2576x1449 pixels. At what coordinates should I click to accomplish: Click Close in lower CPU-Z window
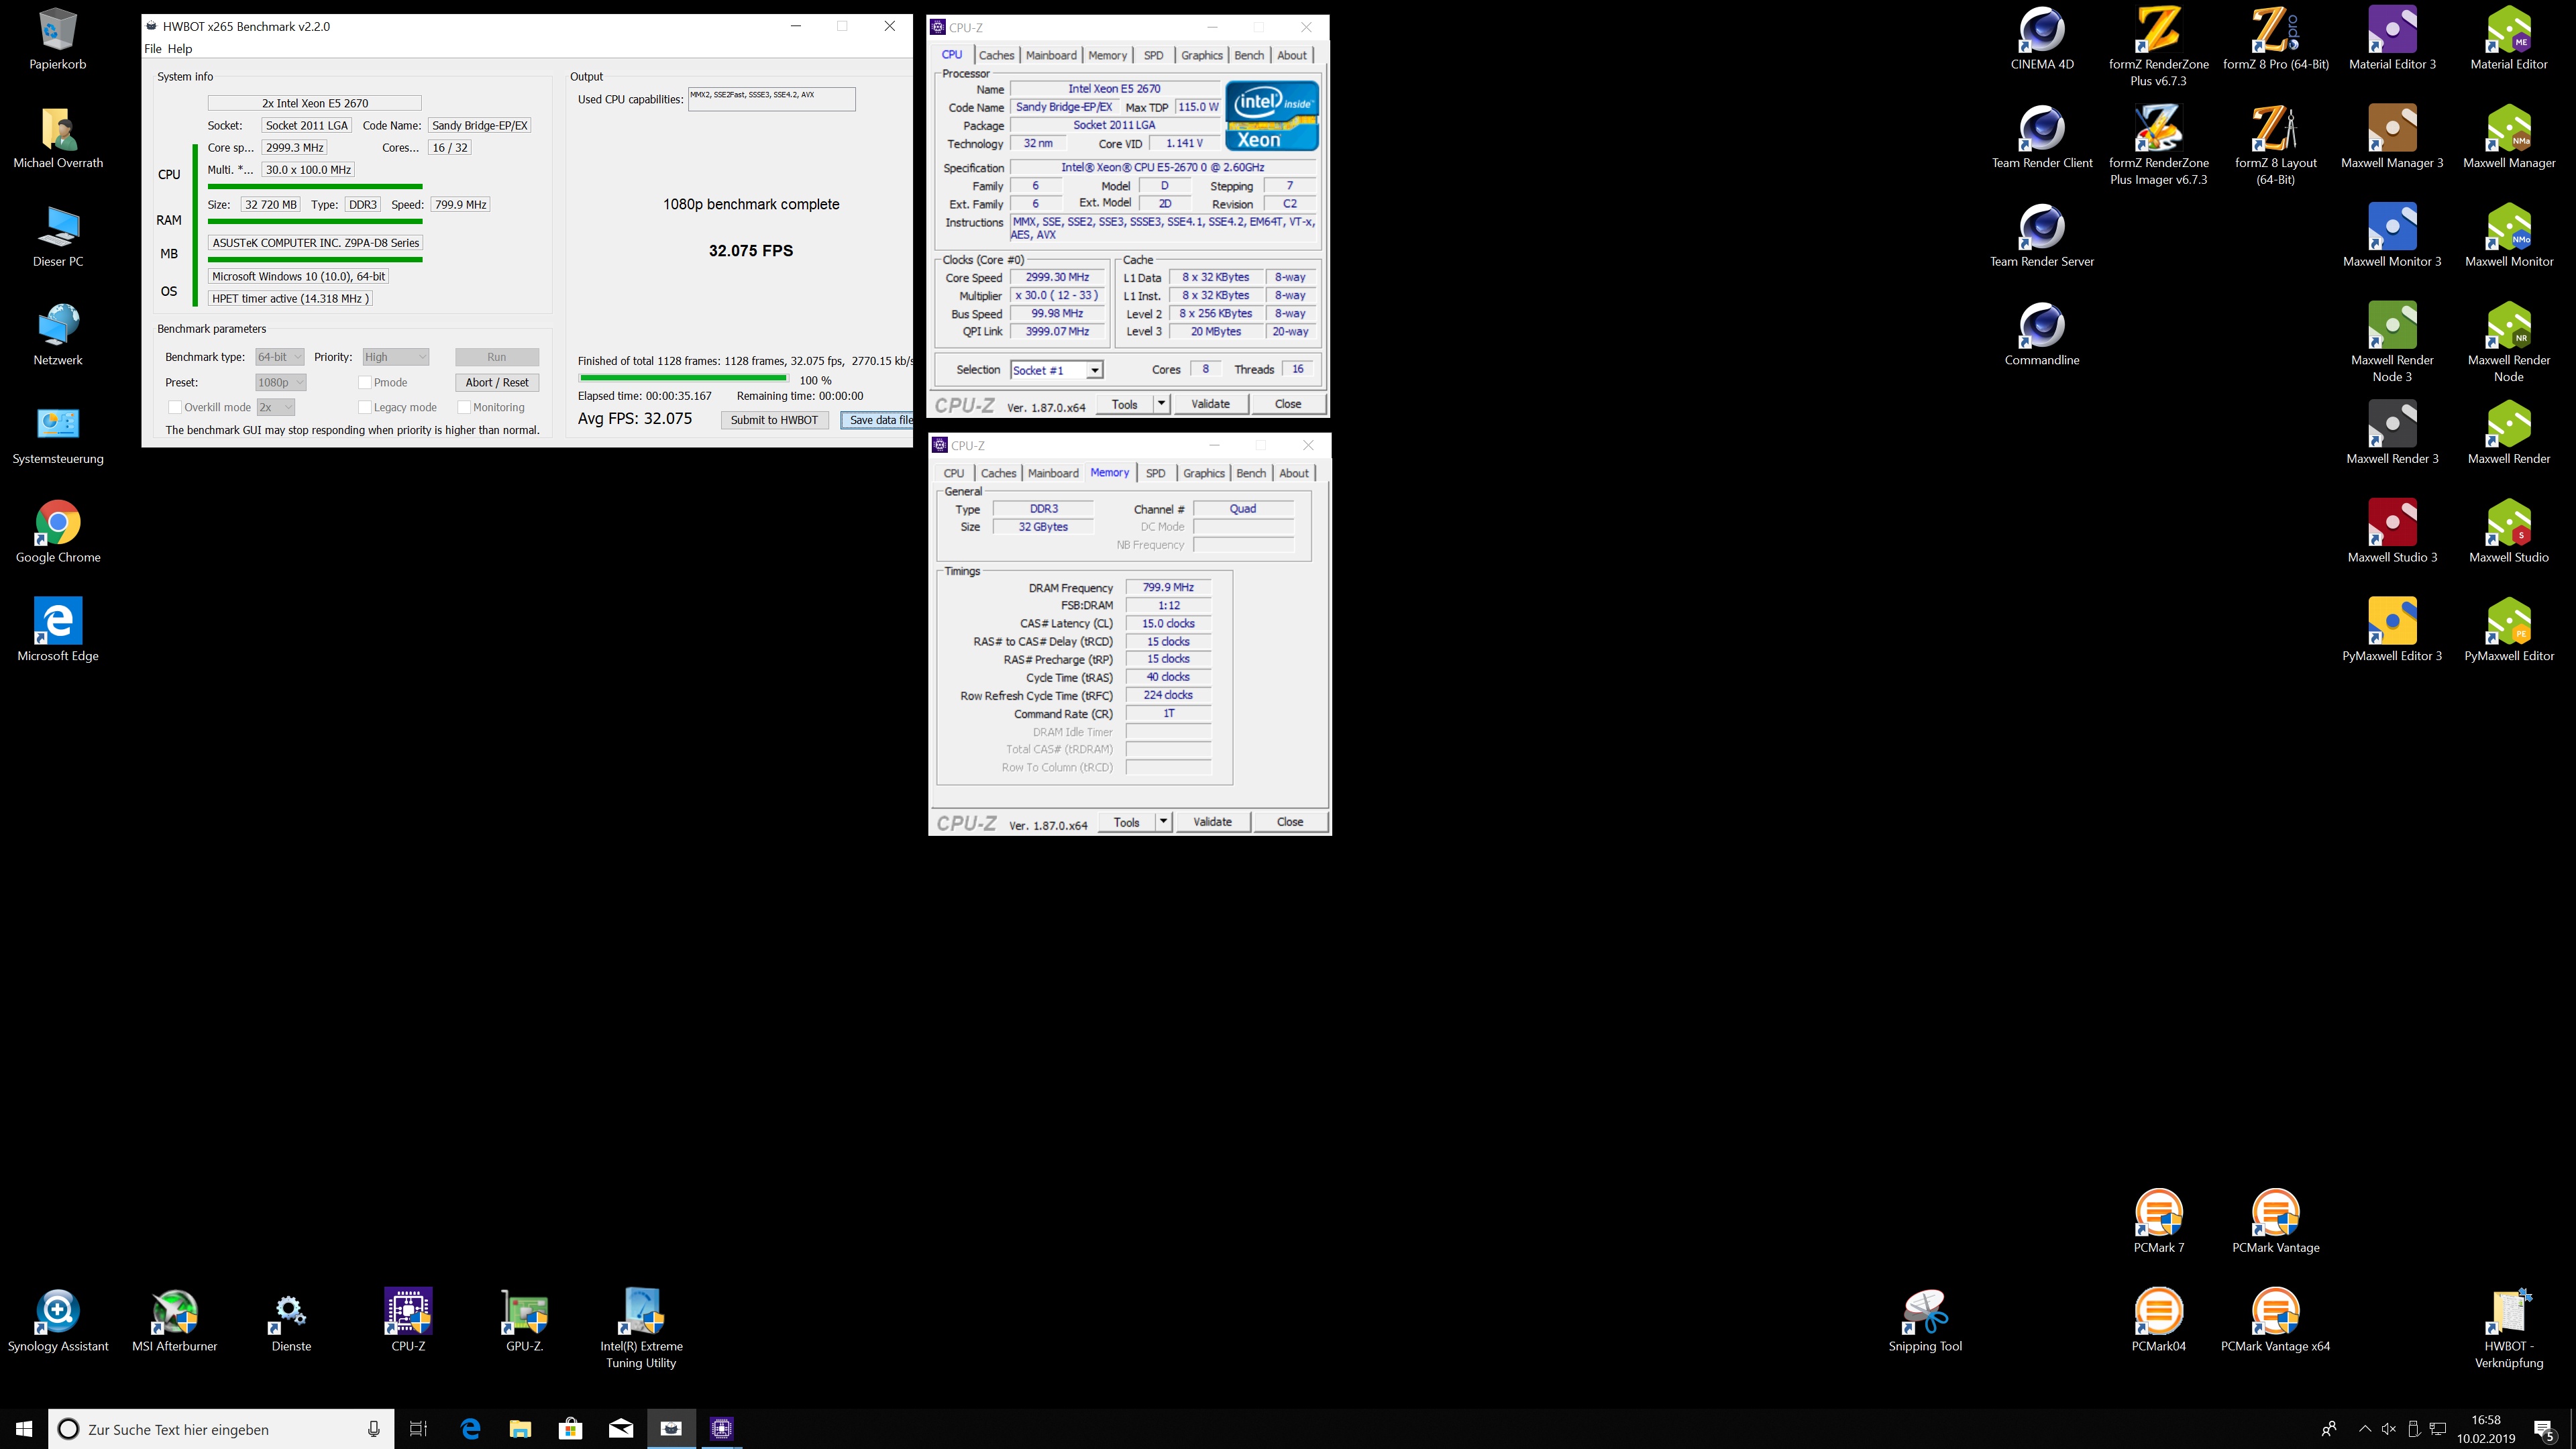1290,822
